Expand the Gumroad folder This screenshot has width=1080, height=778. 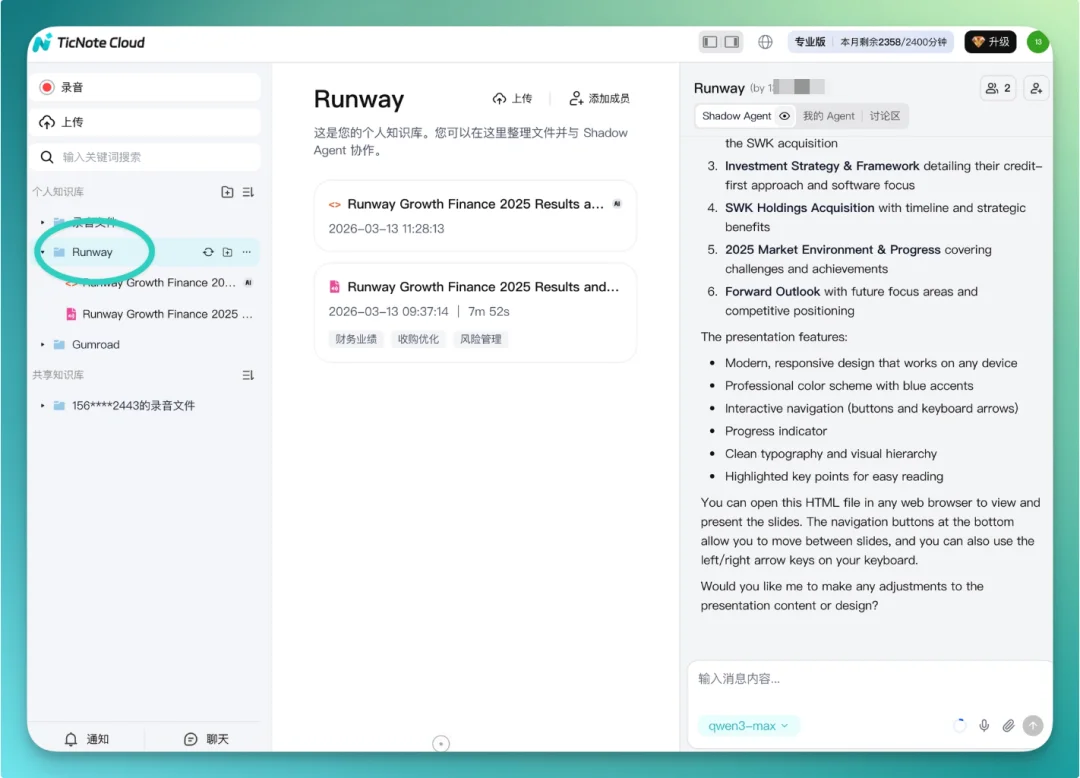[x=43, y=345]
